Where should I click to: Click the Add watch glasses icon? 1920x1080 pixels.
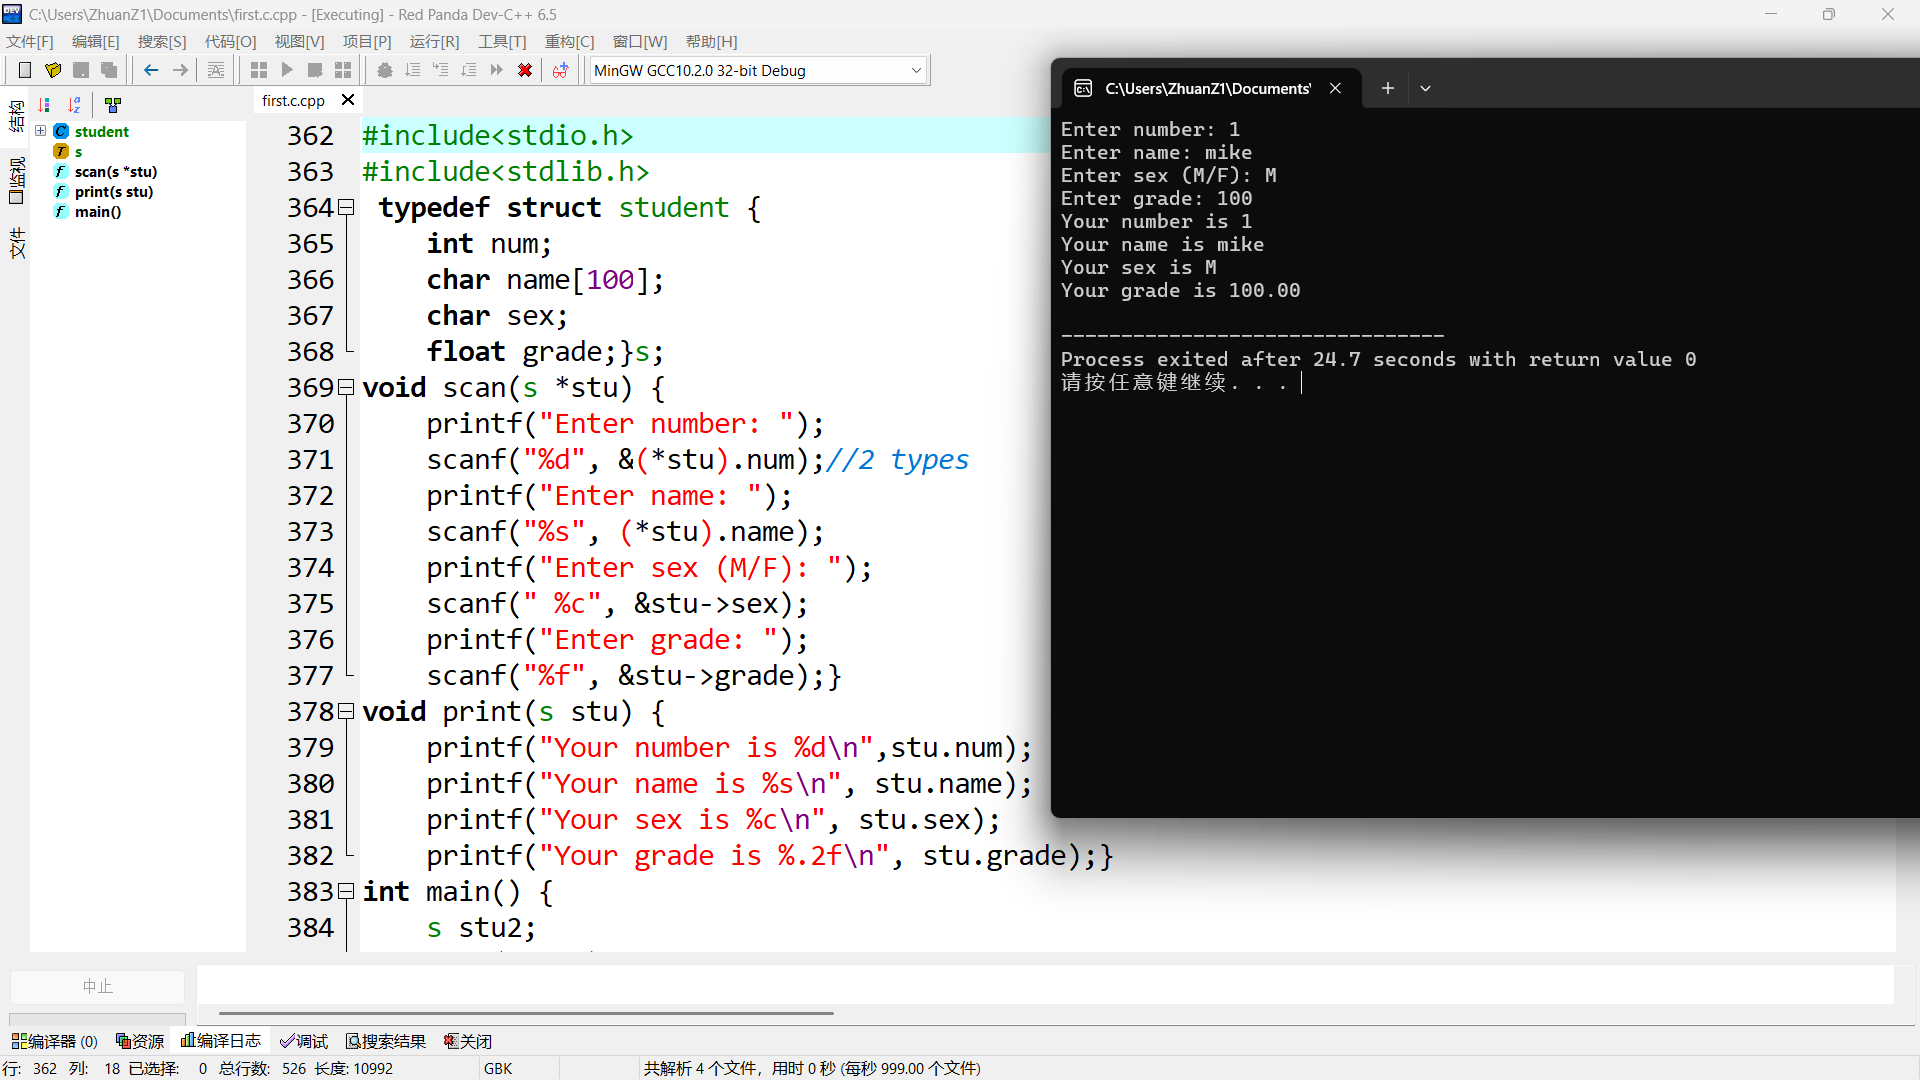[x=560, y=70]
